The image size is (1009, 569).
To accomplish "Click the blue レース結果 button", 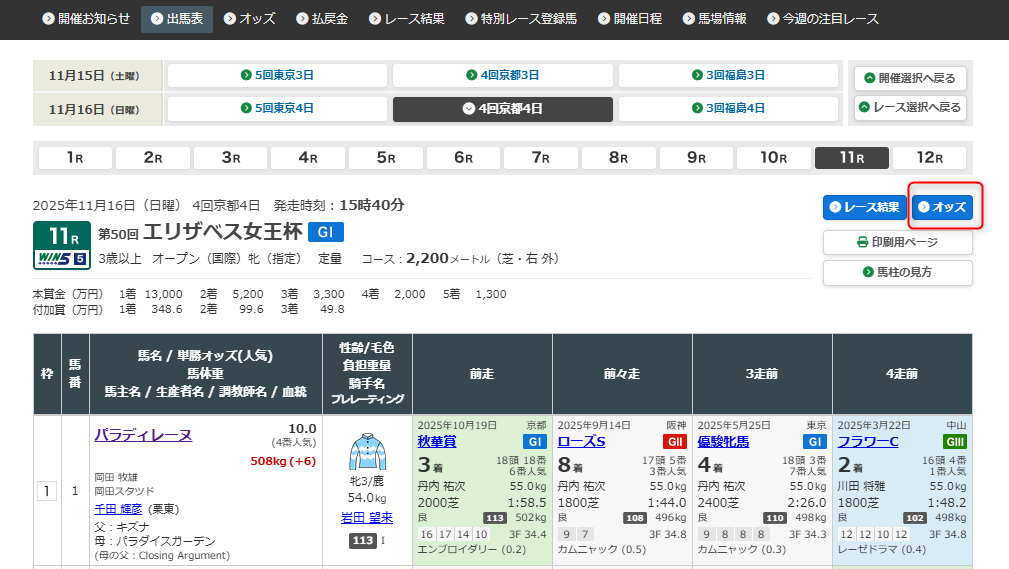I will 864,207.
